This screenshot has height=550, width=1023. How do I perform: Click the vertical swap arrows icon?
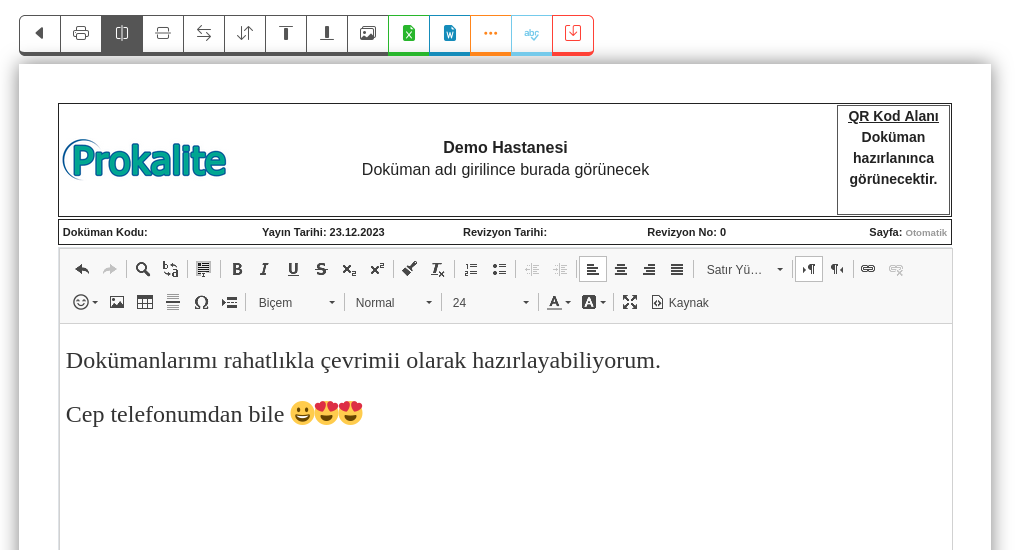click(245, 33)
